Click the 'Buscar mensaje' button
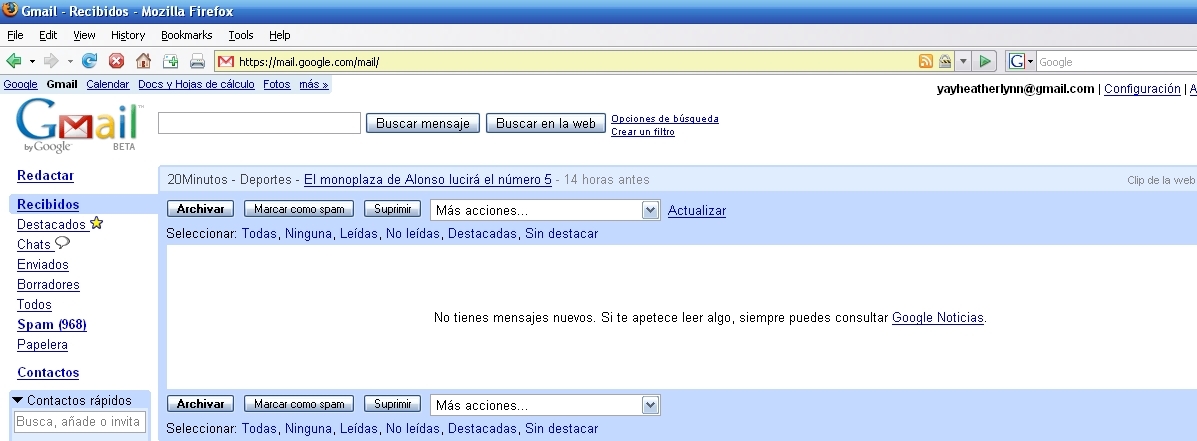The image size is (1197, 441). pos(423,124)
